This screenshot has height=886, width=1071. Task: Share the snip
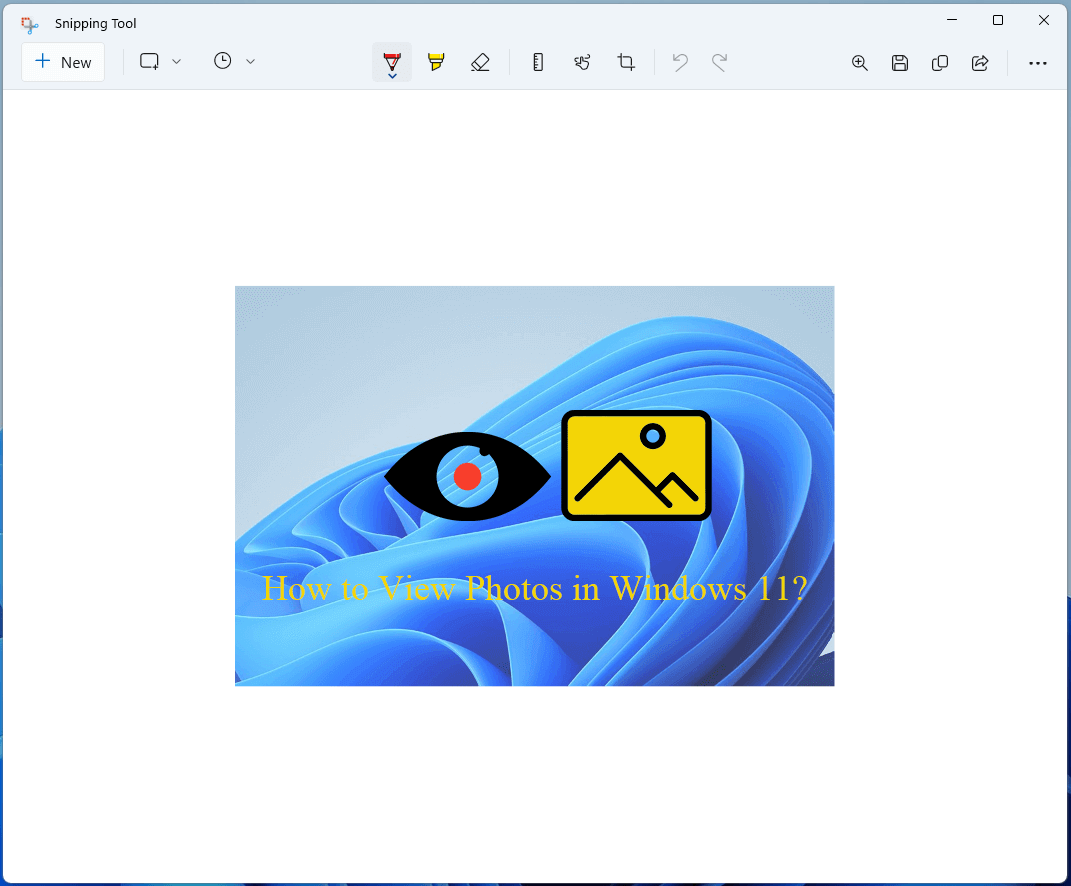coord(980,63)
